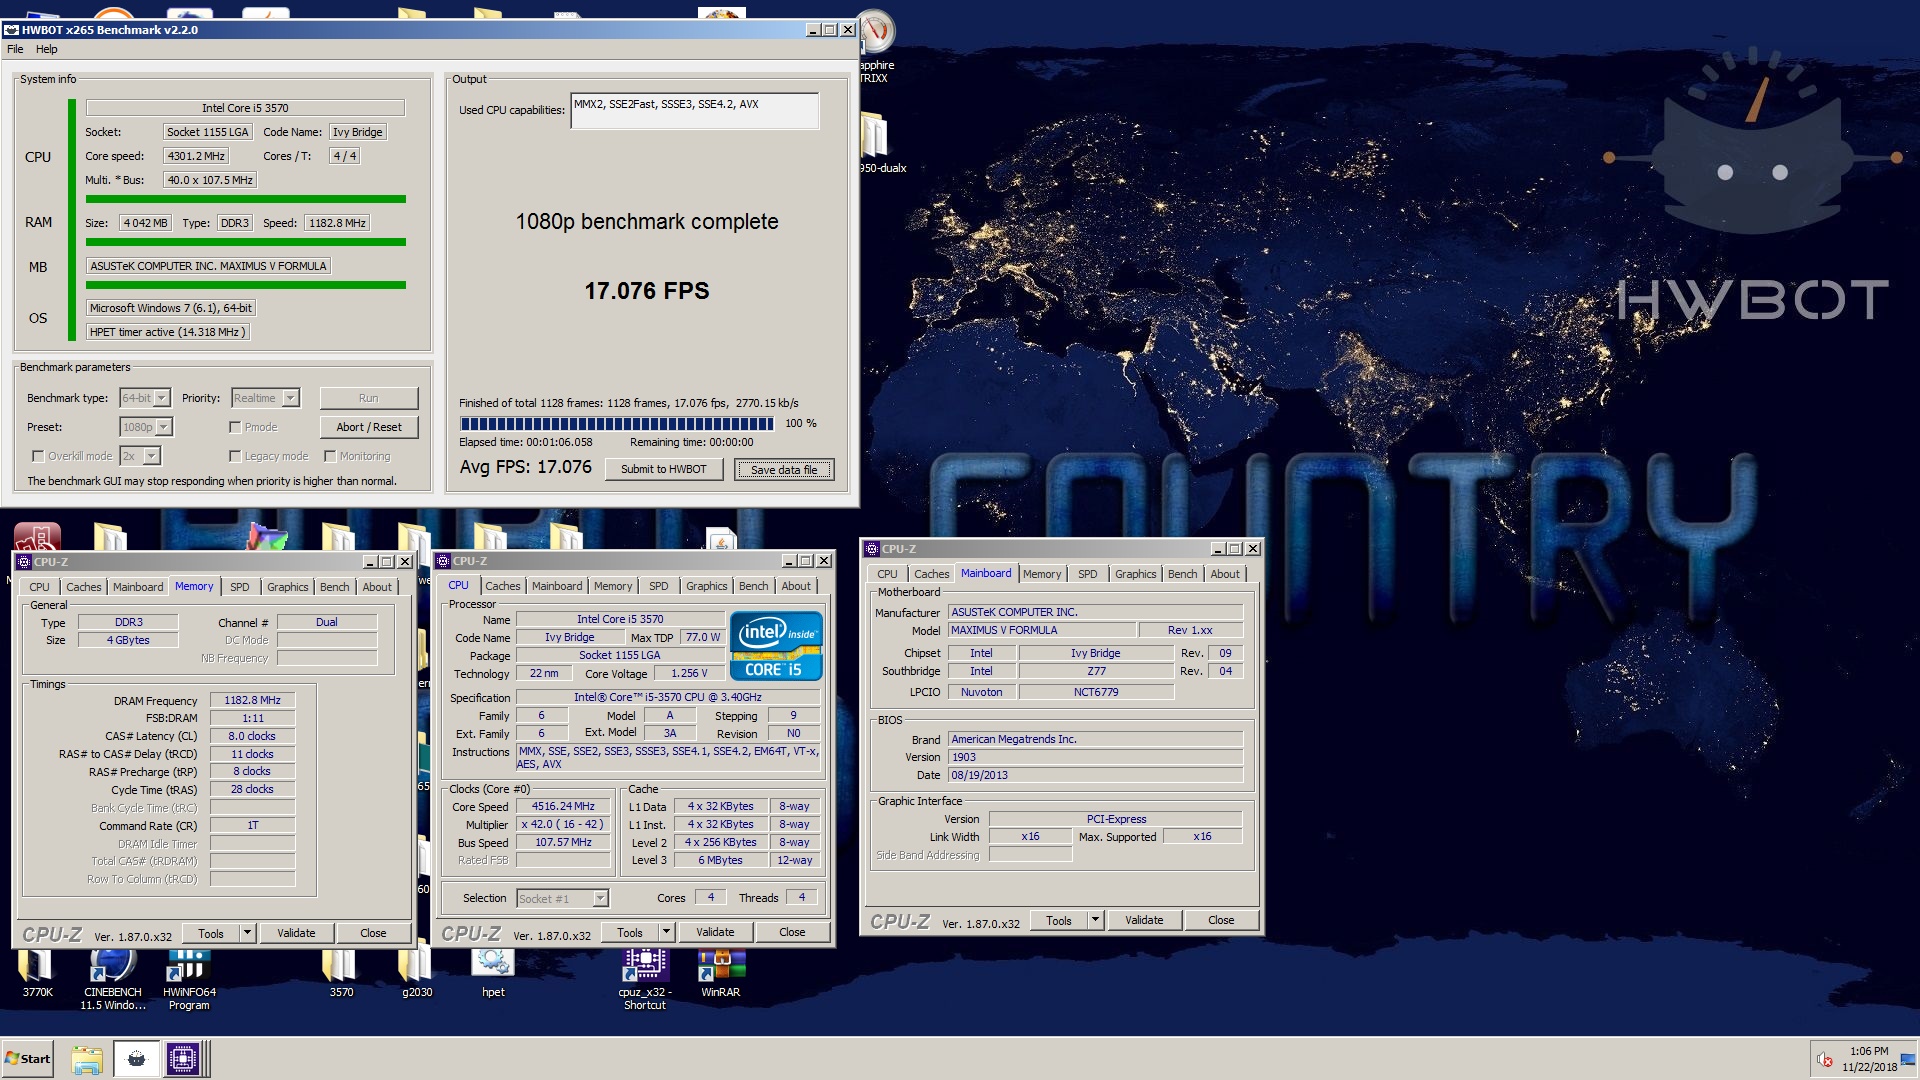This screenshot has width=1920, height=1080.
Task: Click Validate in Mainboard CPU-Z window
Action: click(x=1144, y=920)
